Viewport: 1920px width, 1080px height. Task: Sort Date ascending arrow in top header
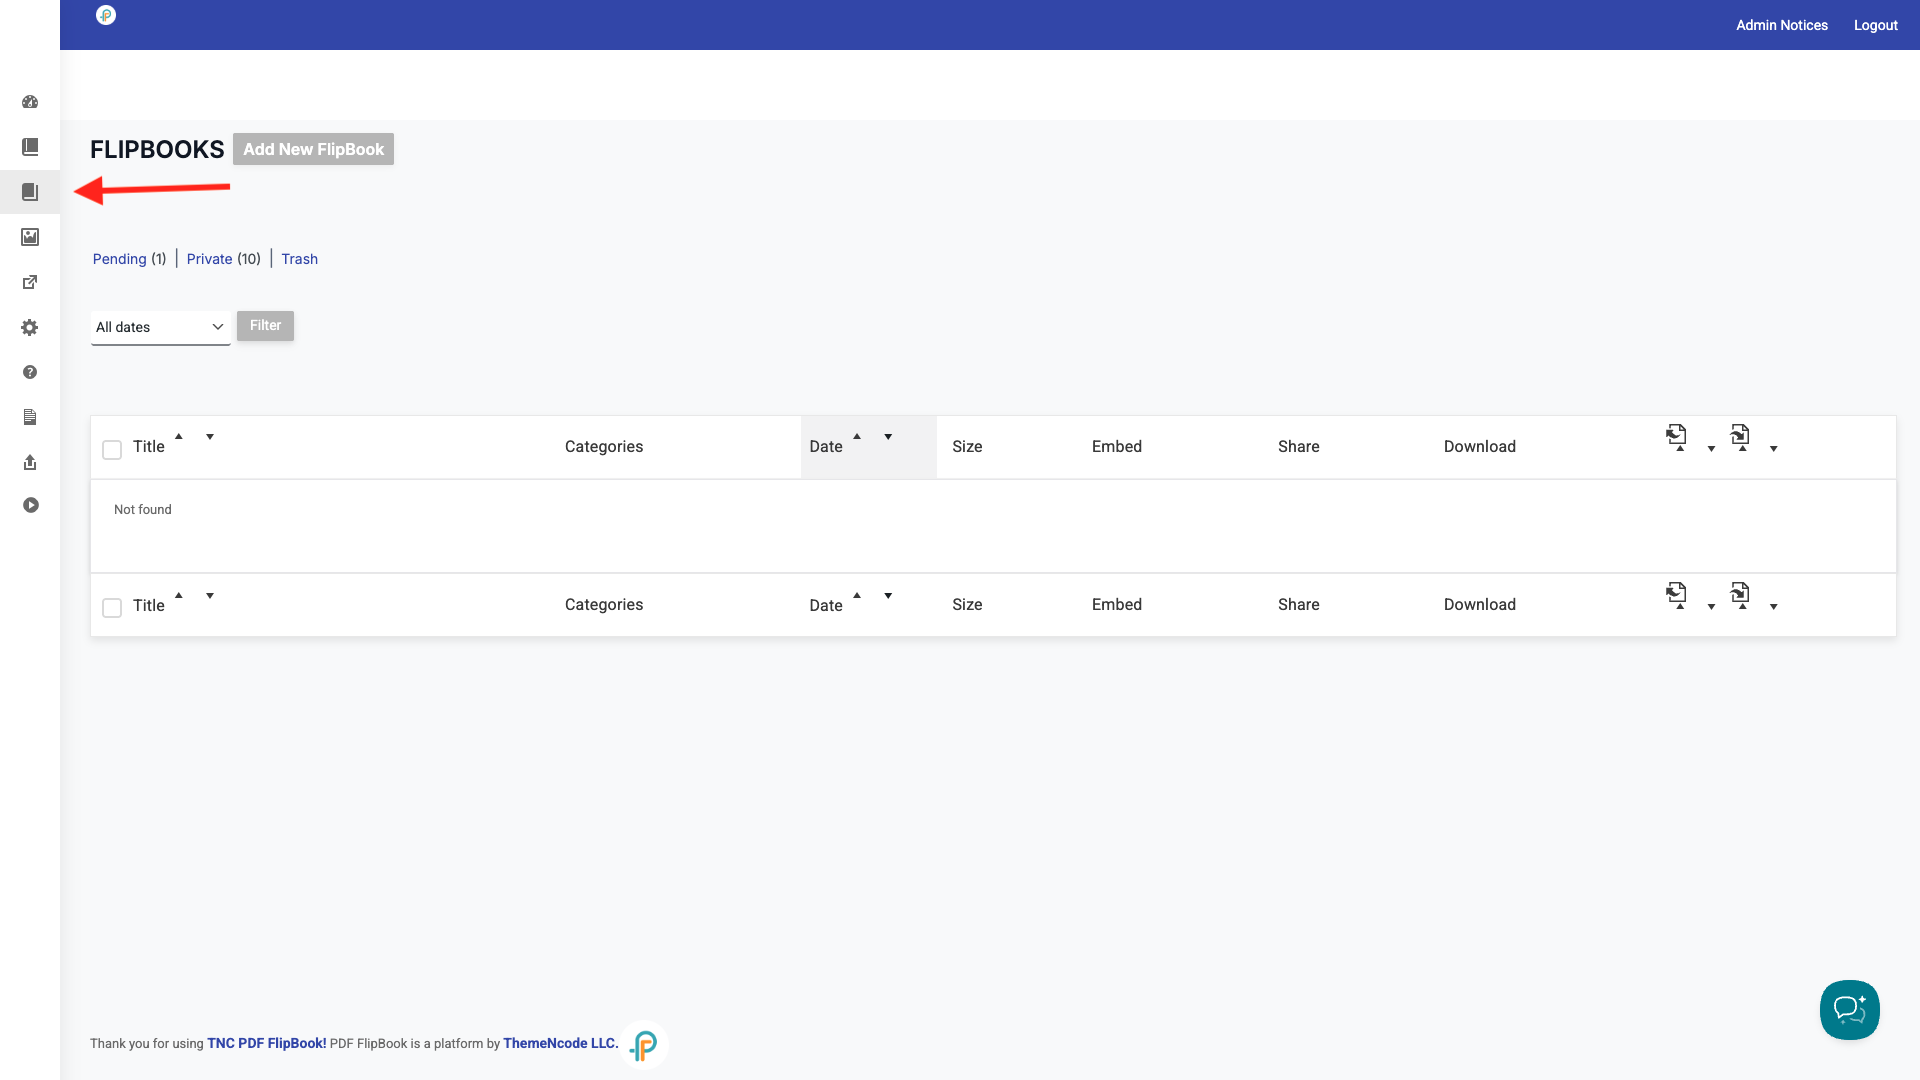click(x=857, y=436)
